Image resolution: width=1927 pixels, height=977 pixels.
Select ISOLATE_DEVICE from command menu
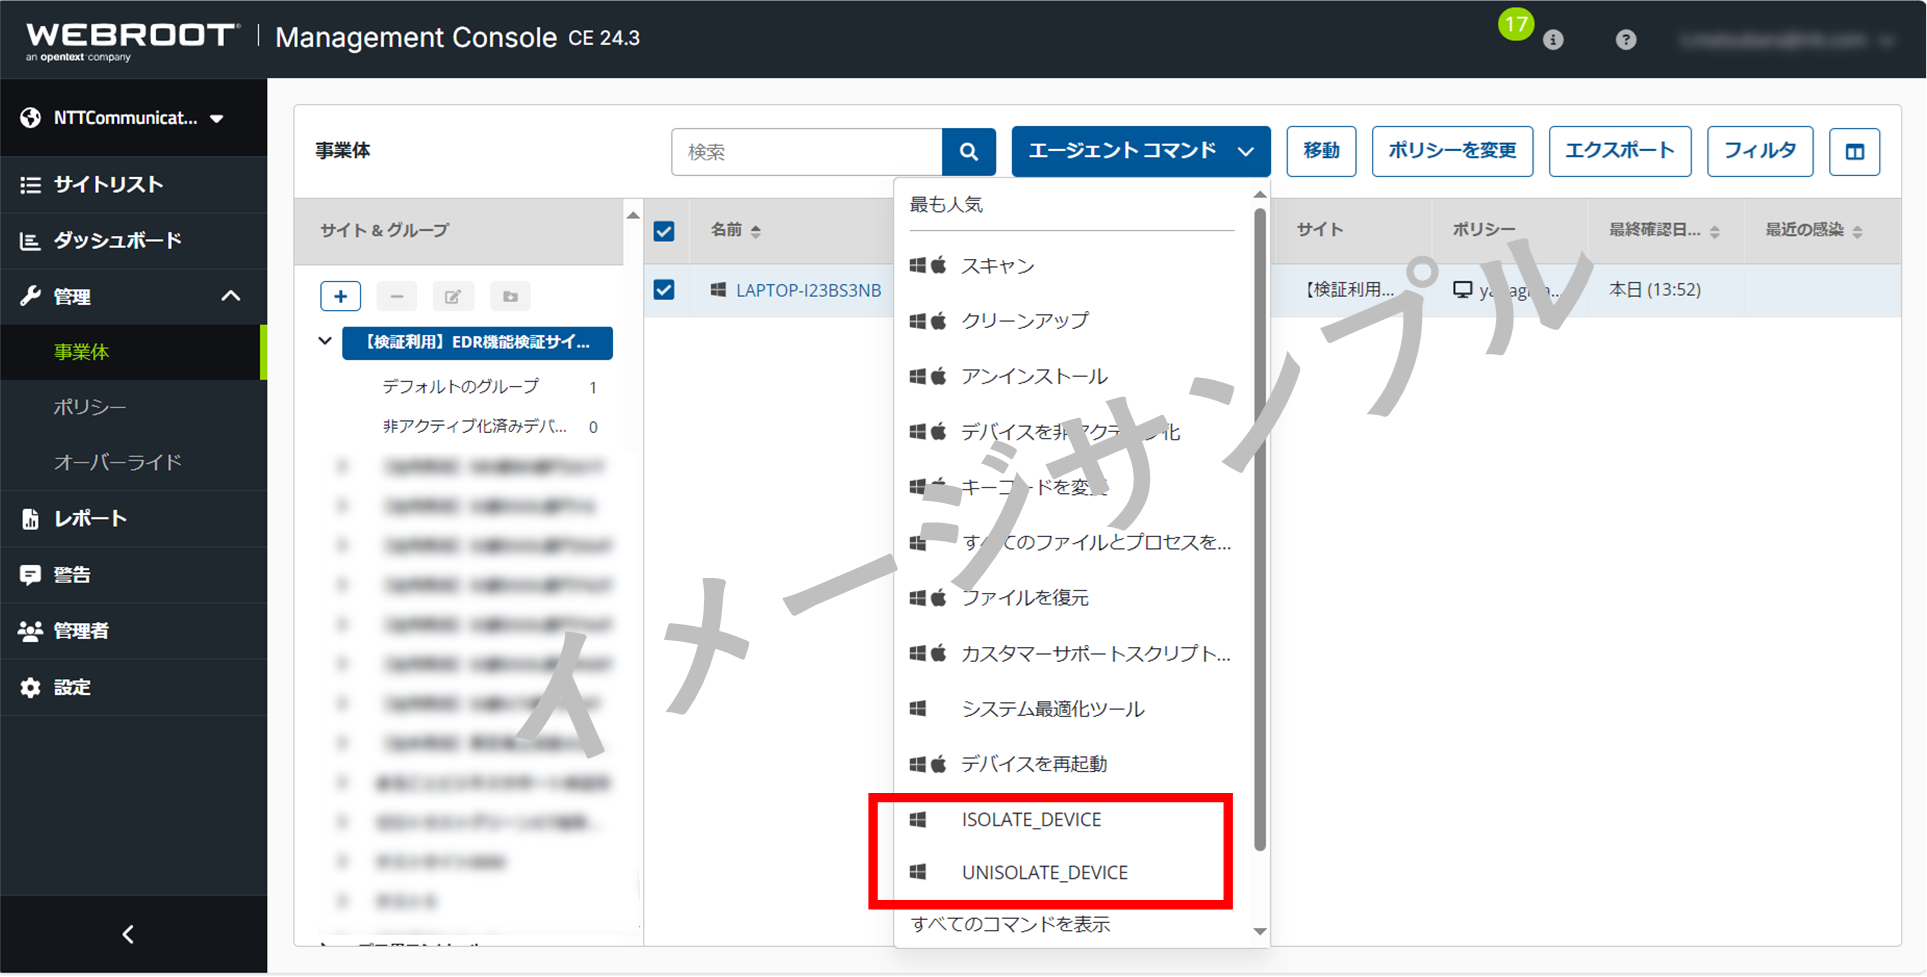tap(1030, 820)
